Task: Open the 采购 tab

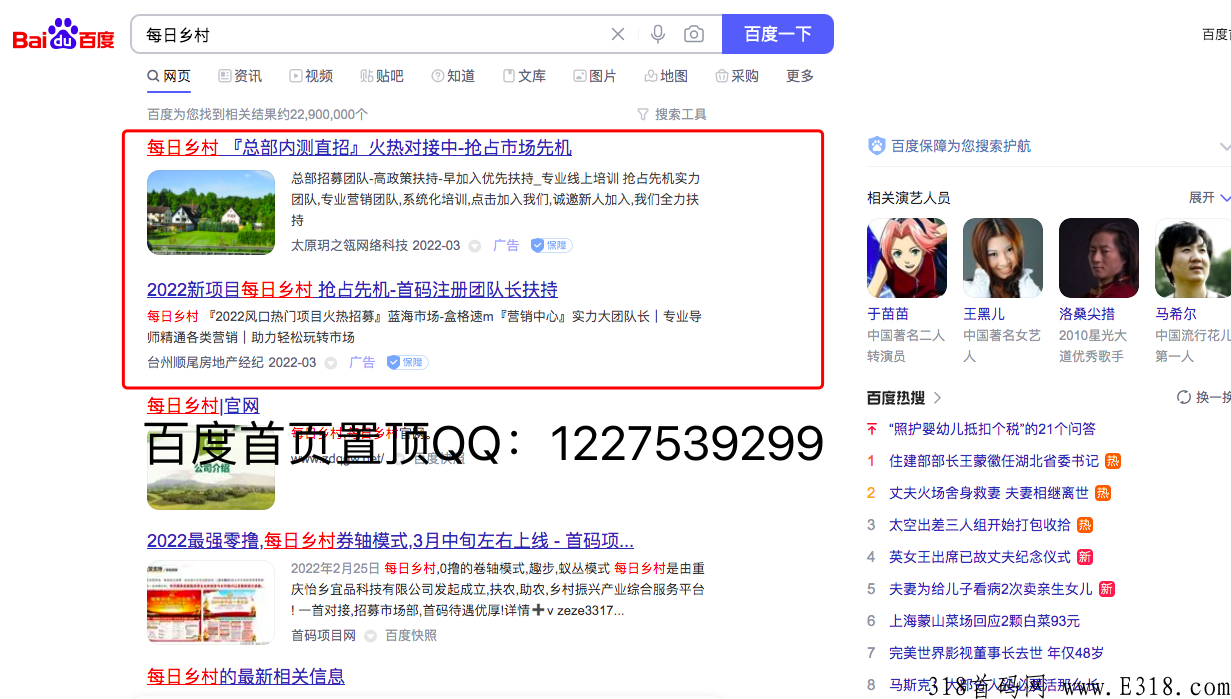Action: 737,76
